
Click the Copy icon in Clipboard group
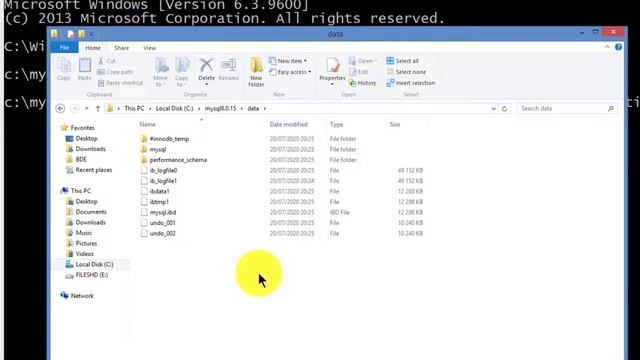point(64,65)
